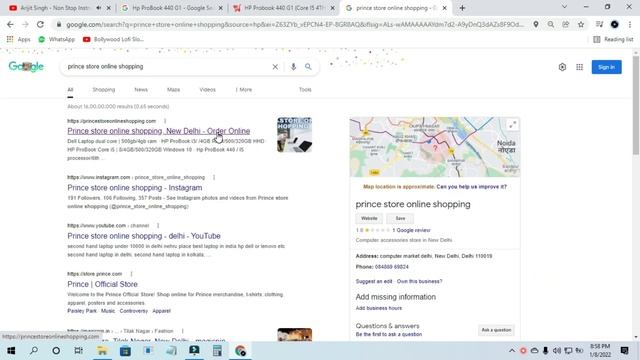The height and width of the screenshot is (360, 640).
Task: Open options menu for store.prince.com result
Action: click(131, 273)
